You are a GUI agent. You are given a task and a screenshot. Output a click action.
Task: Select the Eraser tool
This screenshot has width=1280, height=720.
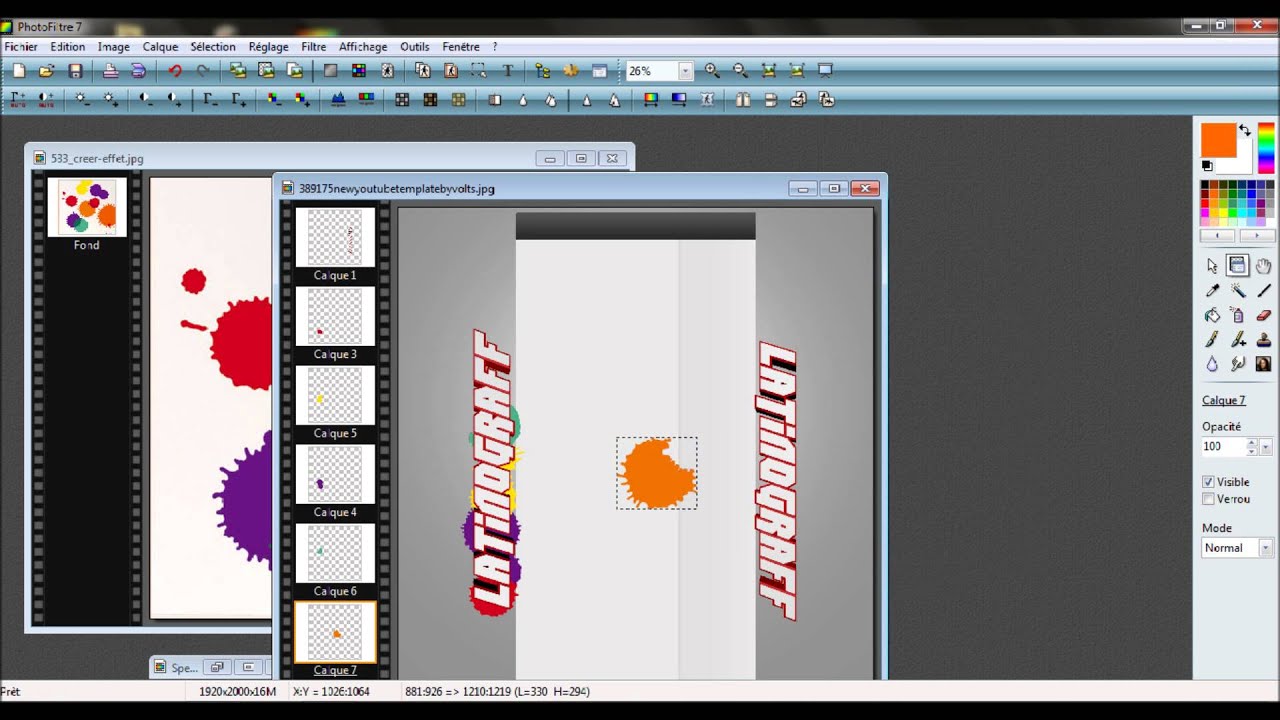[1264, 315]
